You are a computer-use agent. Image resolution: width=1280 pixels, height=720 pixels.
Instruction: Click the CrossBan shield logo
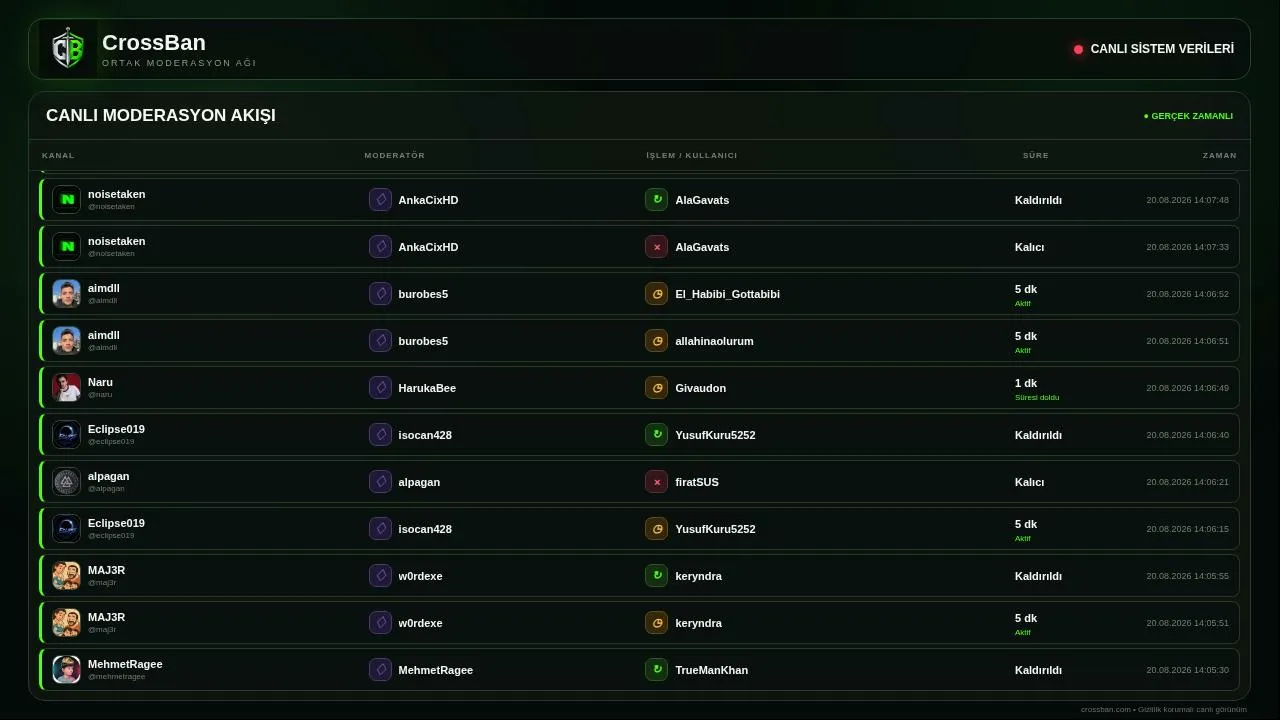click(x=68, y=49)
